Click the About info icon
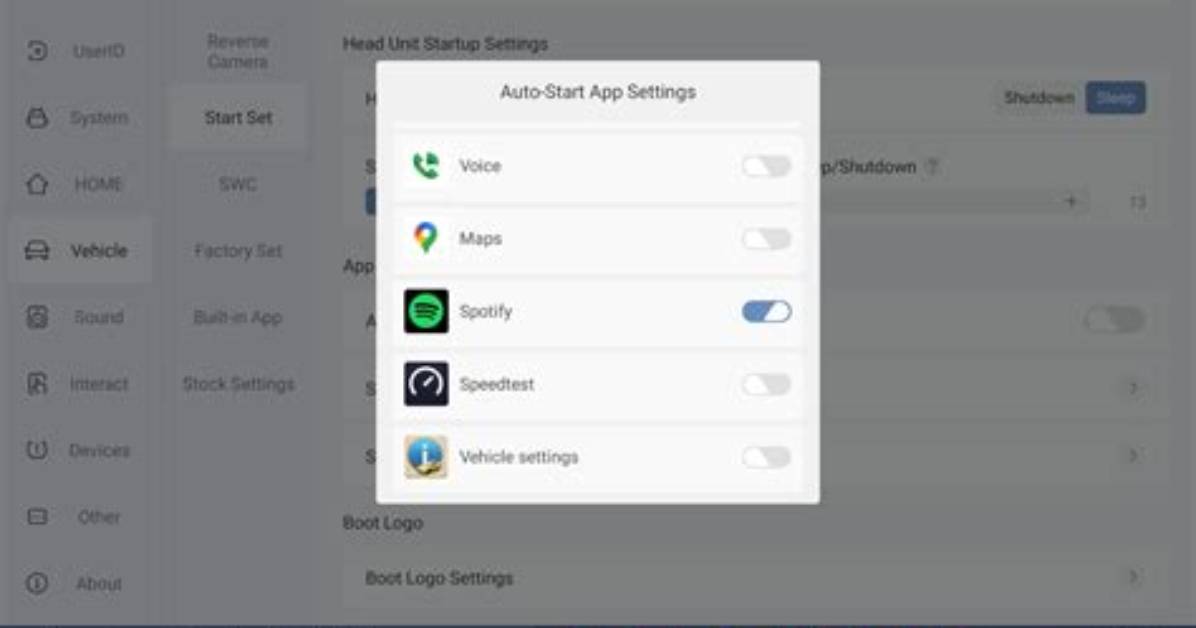 (37, 583)
